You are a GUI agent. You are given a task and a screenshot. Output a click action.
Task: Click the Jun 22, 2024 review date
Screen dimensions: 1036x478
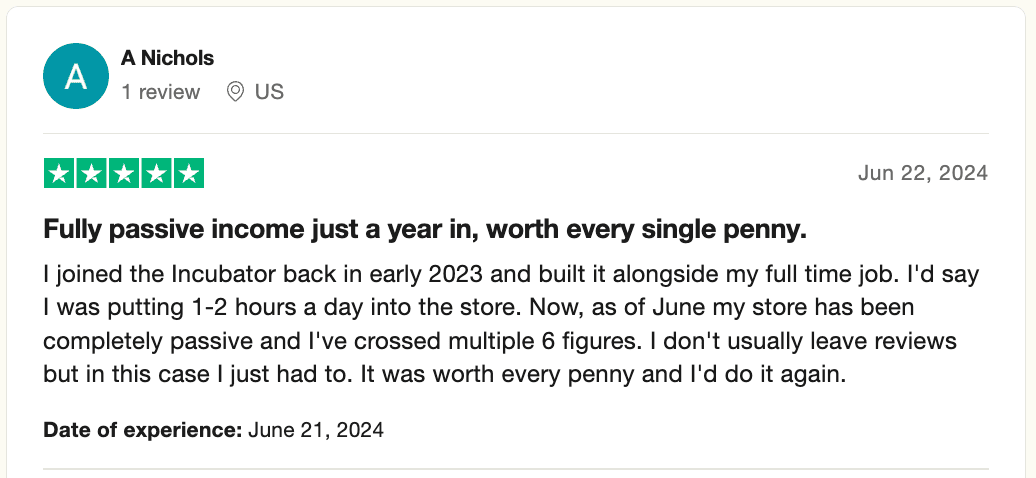[922, 173]
